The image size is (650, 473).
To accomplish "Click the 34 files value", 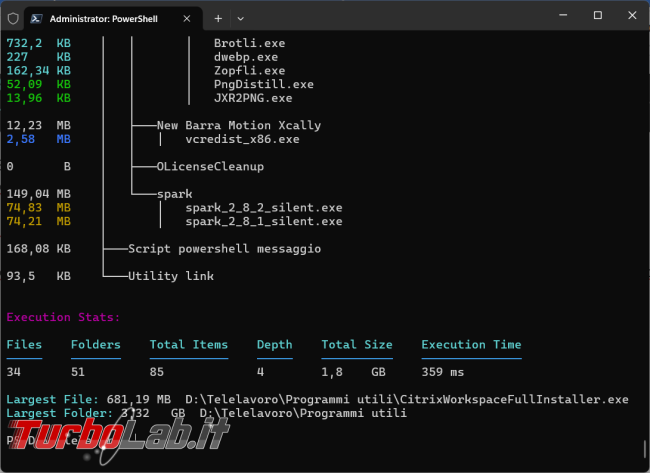I will (x=14, y=372).
